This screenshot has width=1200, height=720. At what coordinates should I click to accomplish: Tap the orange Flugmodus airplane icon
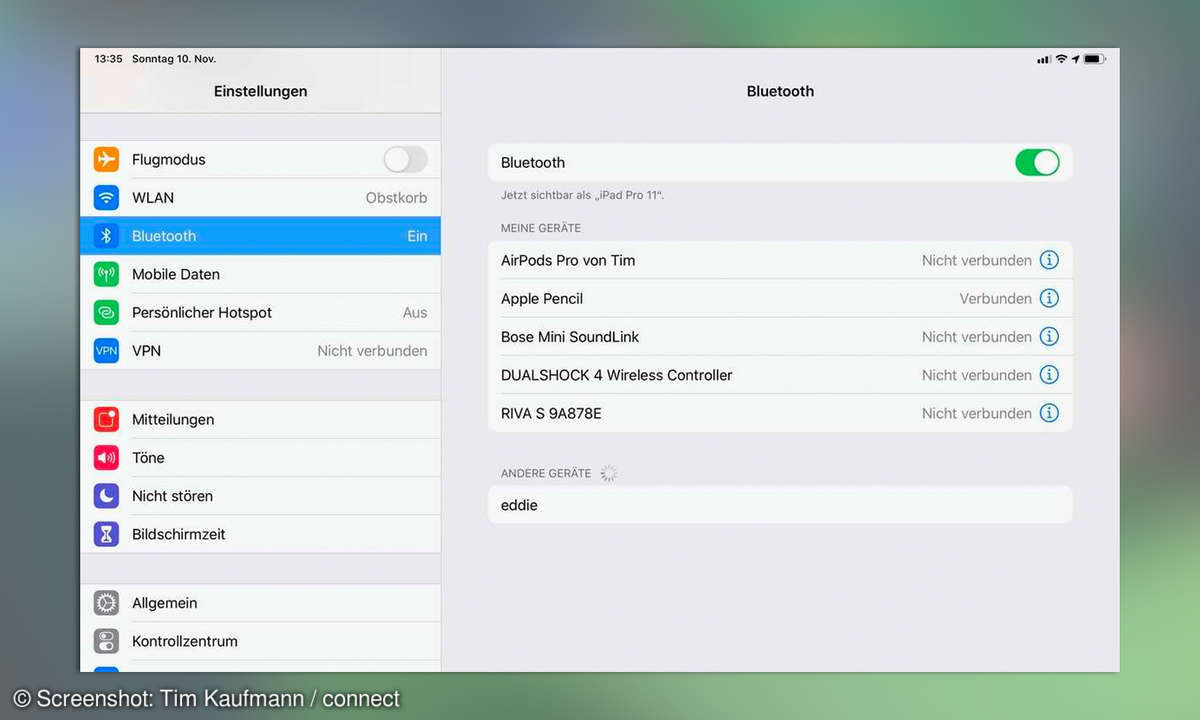(x=106, y=159)
